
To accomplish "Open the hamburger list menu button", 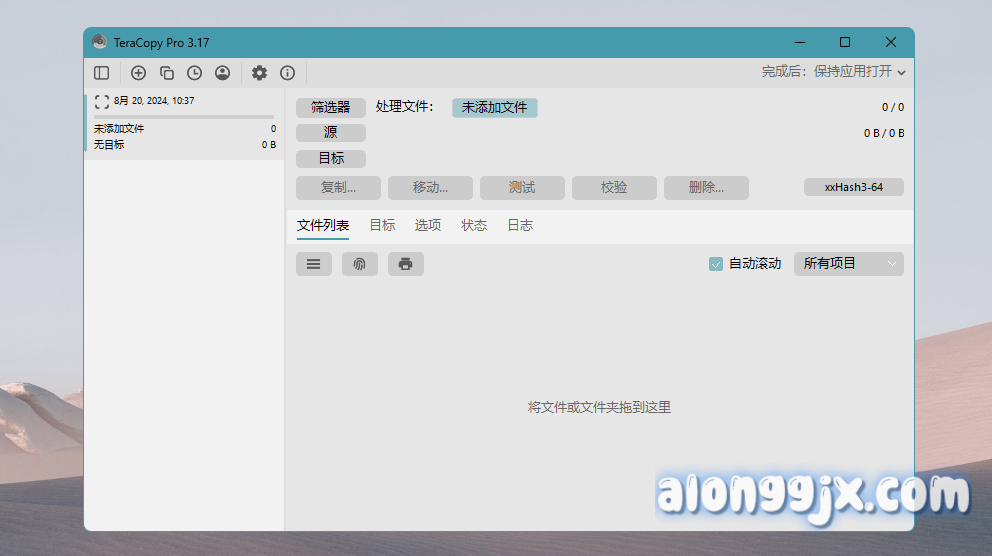I will 314,264.
